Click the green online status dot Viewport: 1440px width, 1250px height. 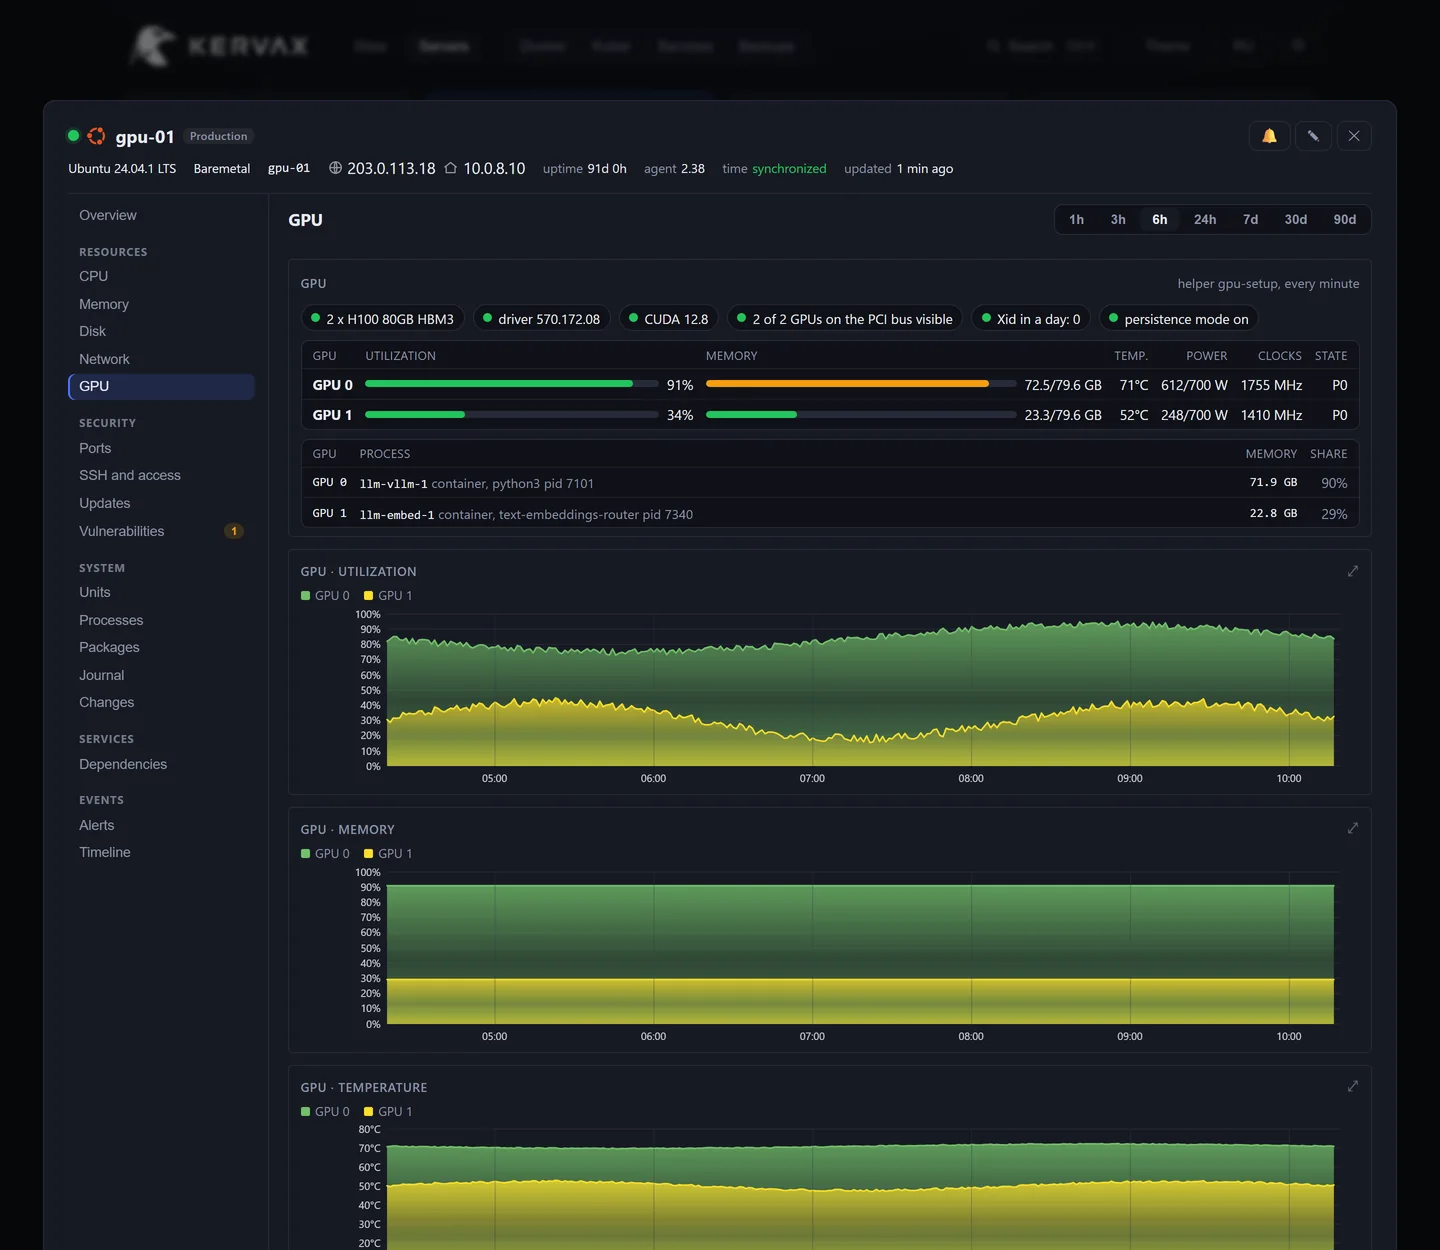coord(73,136)
